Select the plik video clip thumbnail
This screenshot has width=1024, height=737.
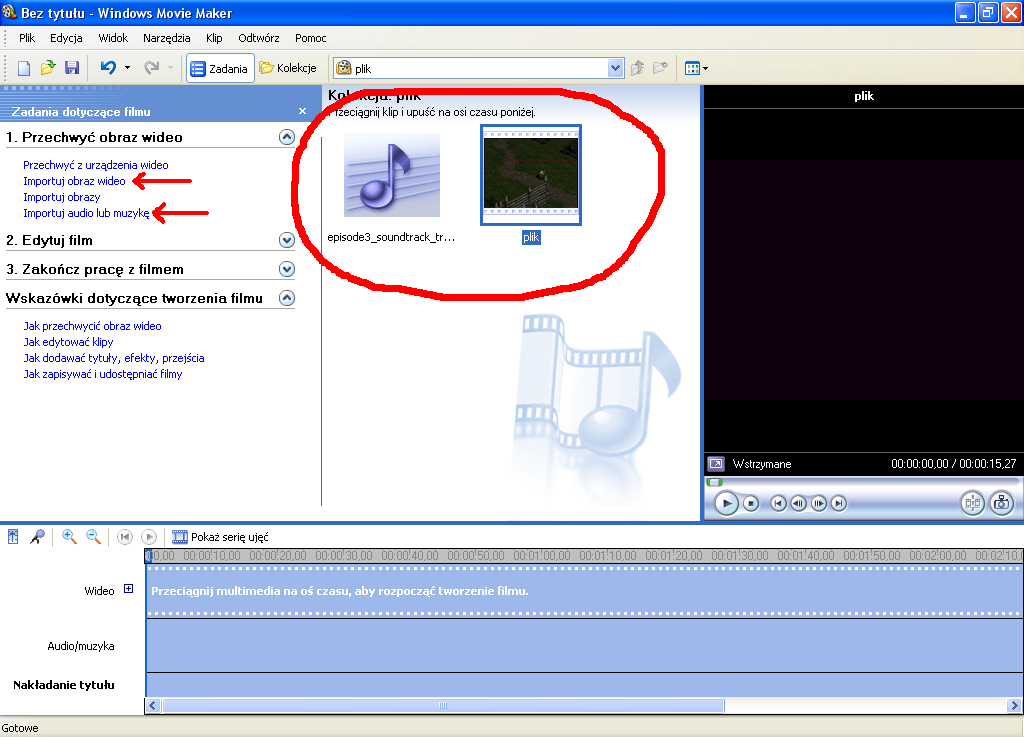(x=531, y=174)
